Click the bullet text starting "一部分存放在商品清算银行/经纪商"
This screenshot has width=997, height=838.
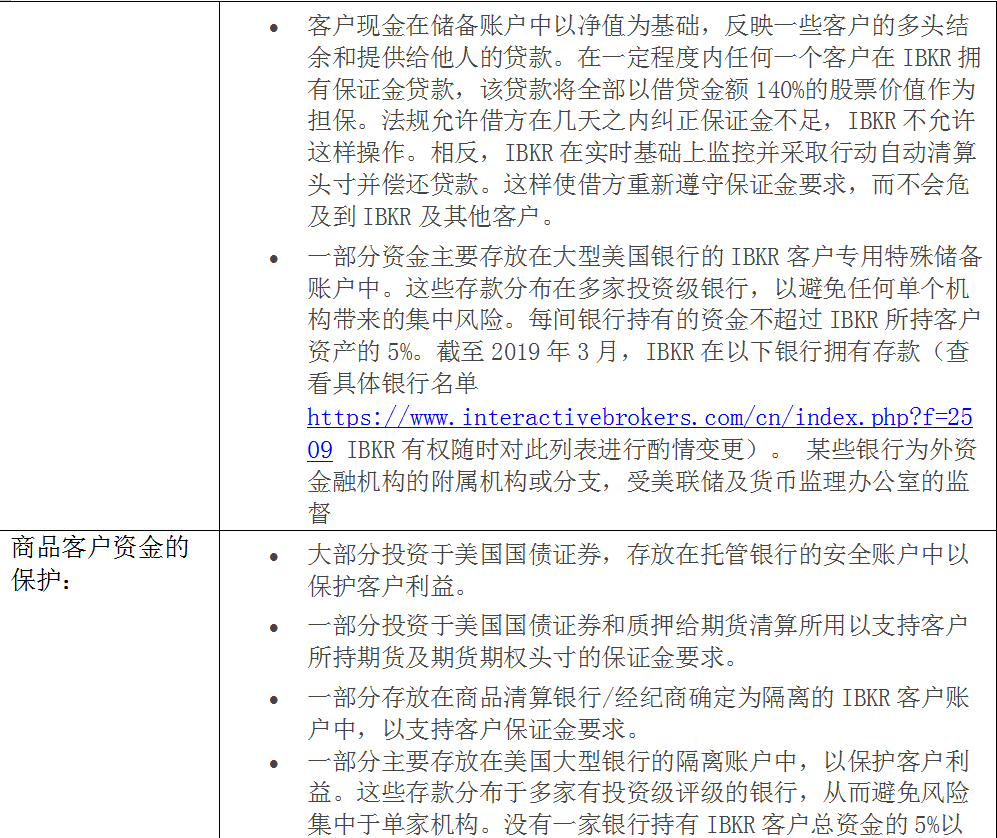[638, 713]
